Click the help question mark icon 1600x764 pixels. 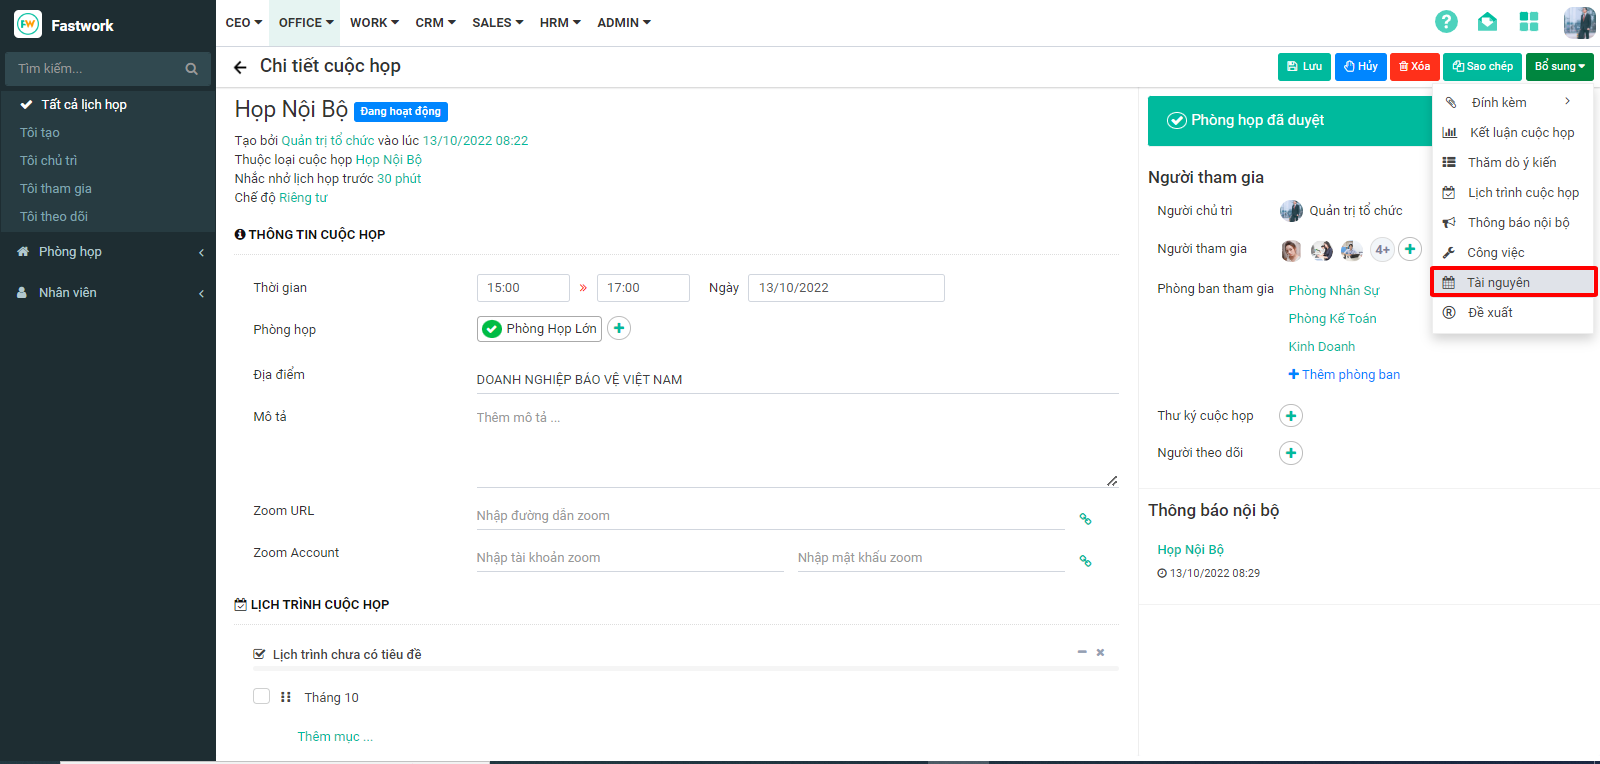[1446, 22]
